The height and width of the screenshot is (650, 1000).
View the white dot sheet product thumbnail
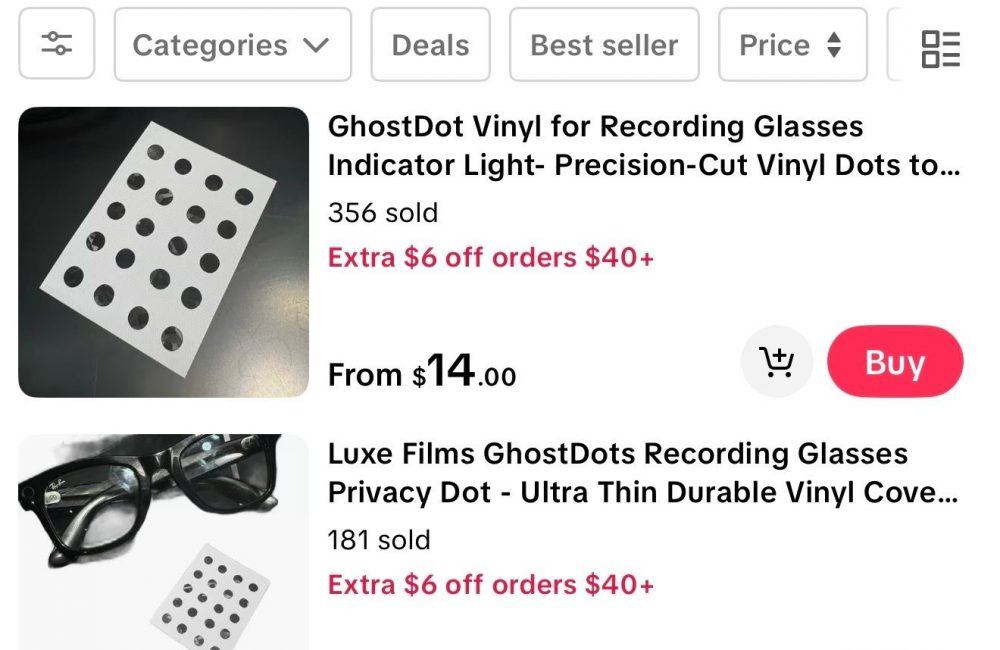click(164, 252)
